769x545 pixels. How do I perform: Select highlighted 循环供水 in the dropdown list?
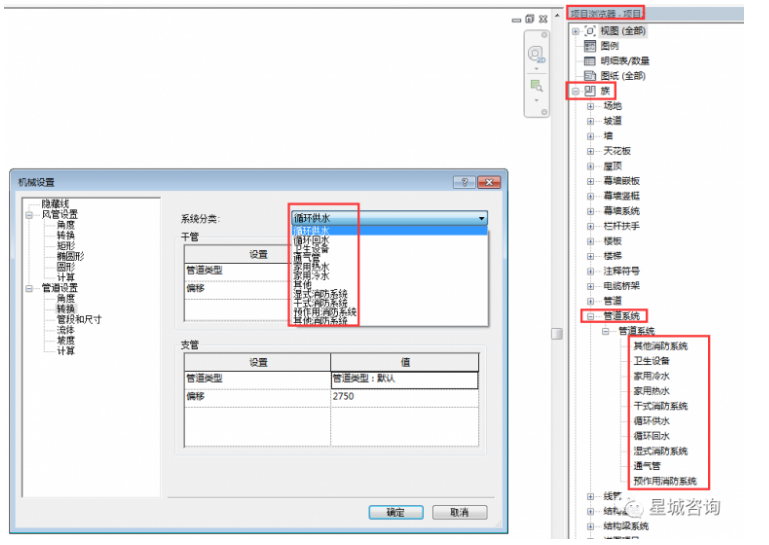tap(390, 231)
